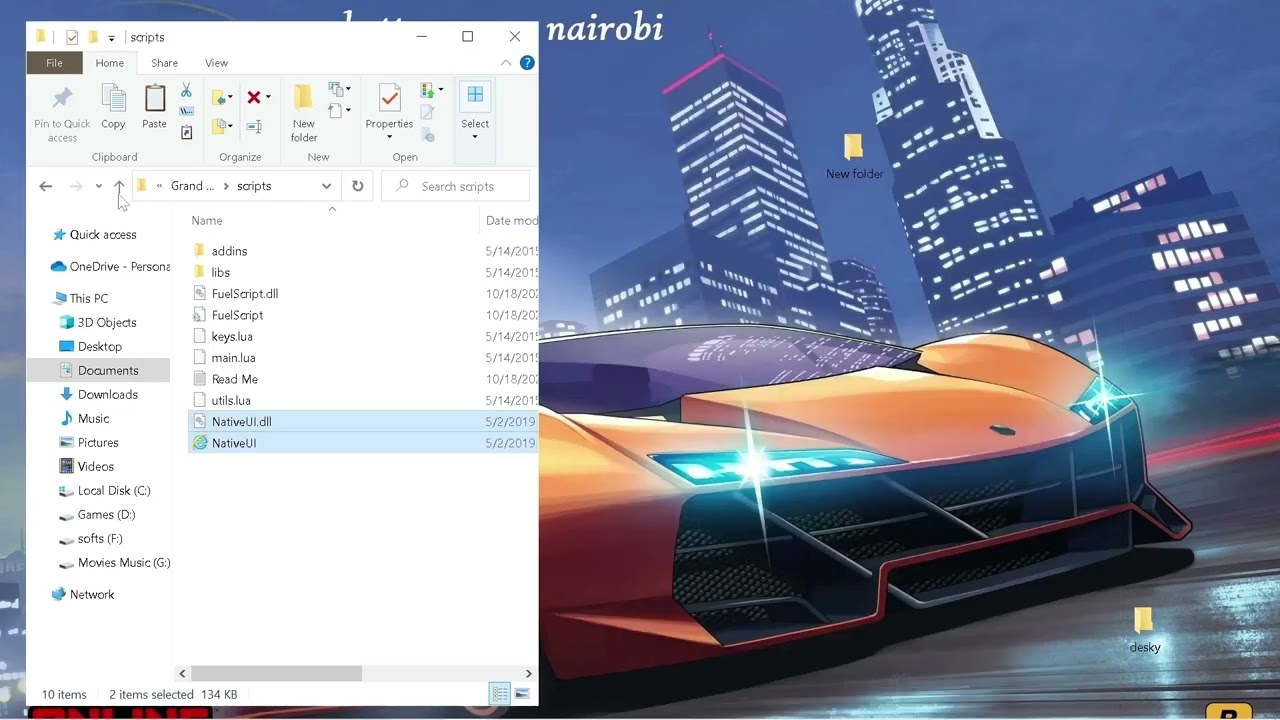Select the libs folder row
This screenshot has width=1280, height=720.
[363, 273]
